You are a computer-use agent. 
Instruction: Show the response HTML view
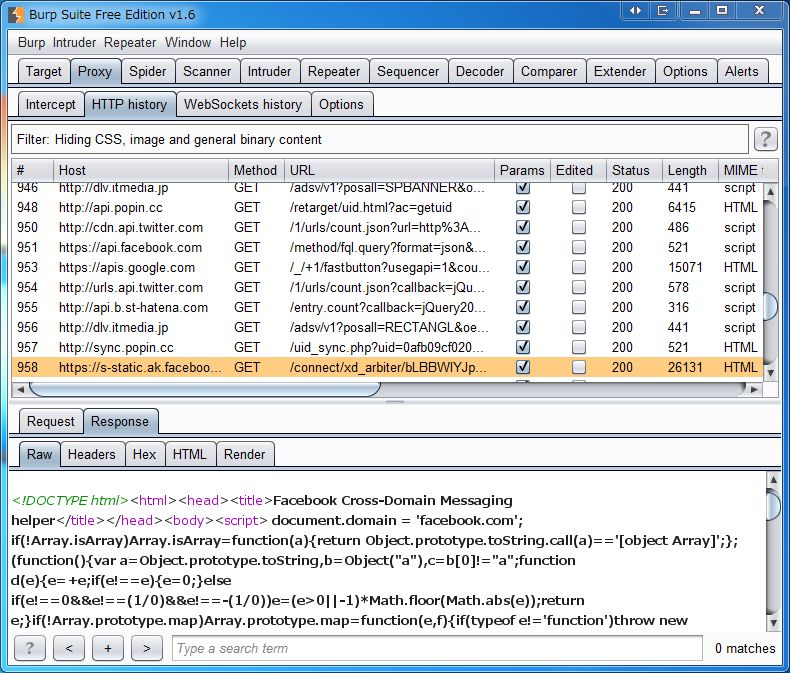[189, 454]
